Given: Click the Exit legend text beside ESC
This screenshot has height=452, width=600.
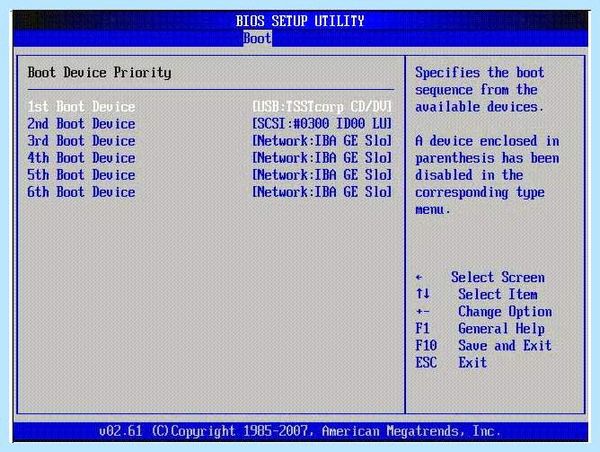Looking at the screenshot, I should click(x=473, y=362).
